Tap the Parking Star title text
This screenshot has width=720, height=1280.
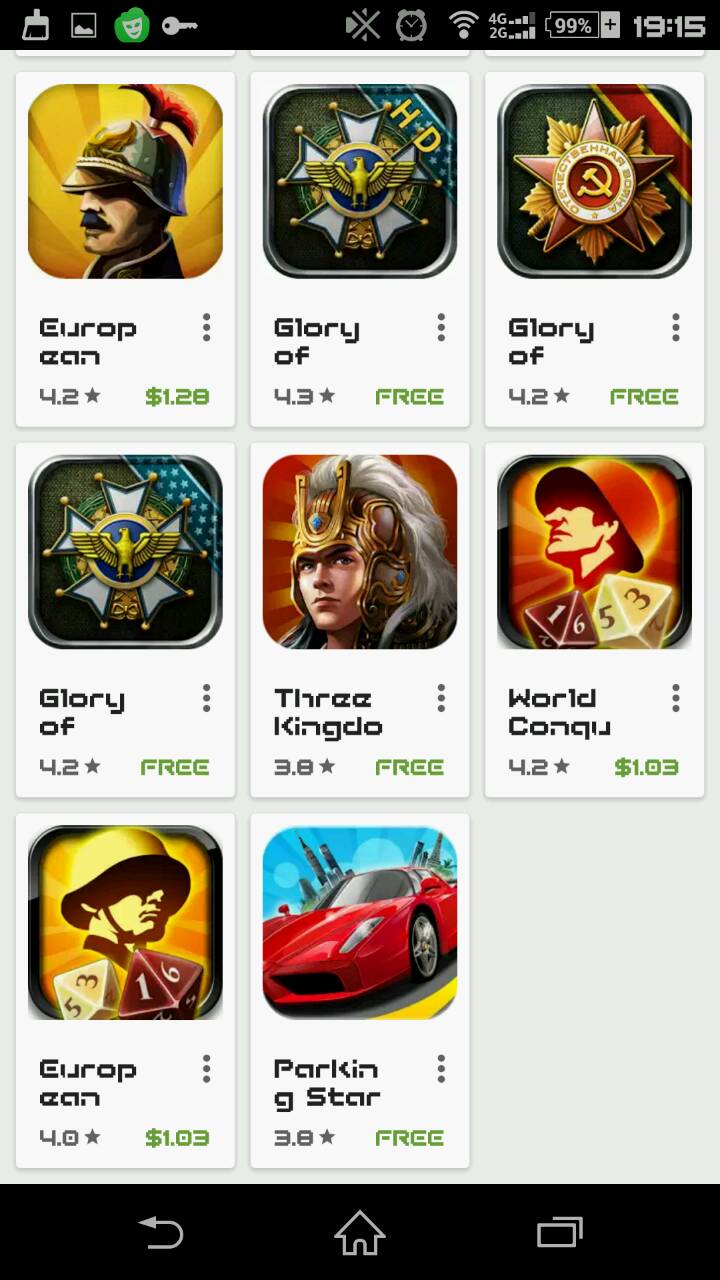pos(328,1083)
